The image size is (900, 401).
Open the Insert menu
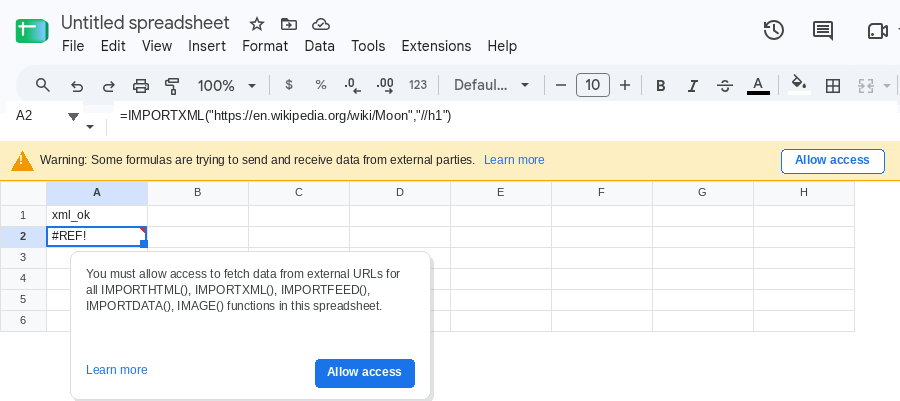[x=207, y=46]
